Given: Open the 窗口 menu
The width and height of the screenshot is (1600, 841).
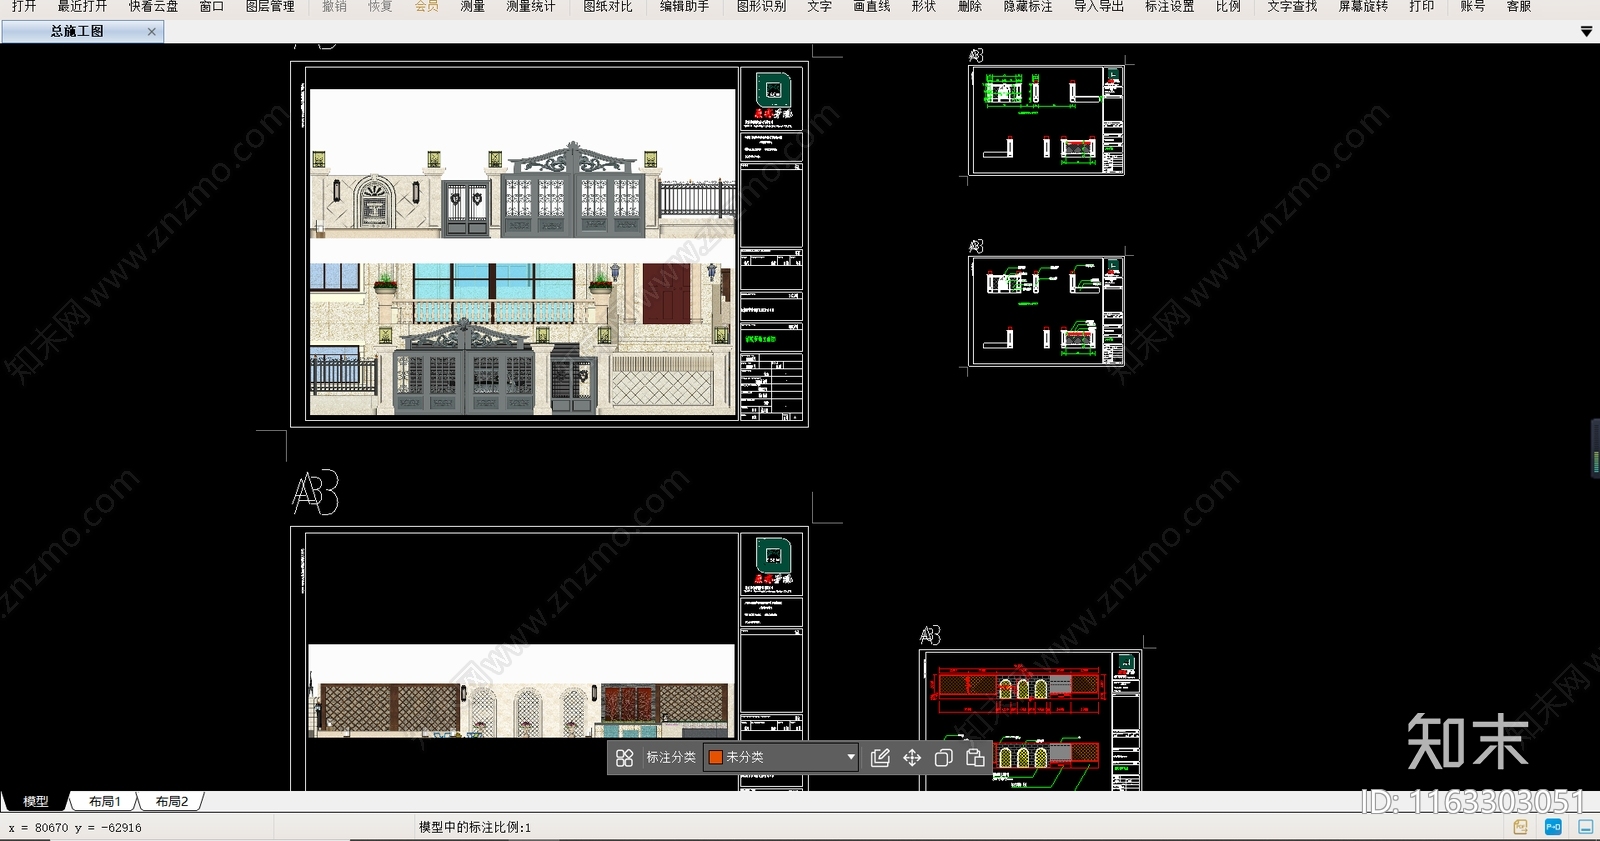Looking at the screenshot, I should tap(211, 7).
